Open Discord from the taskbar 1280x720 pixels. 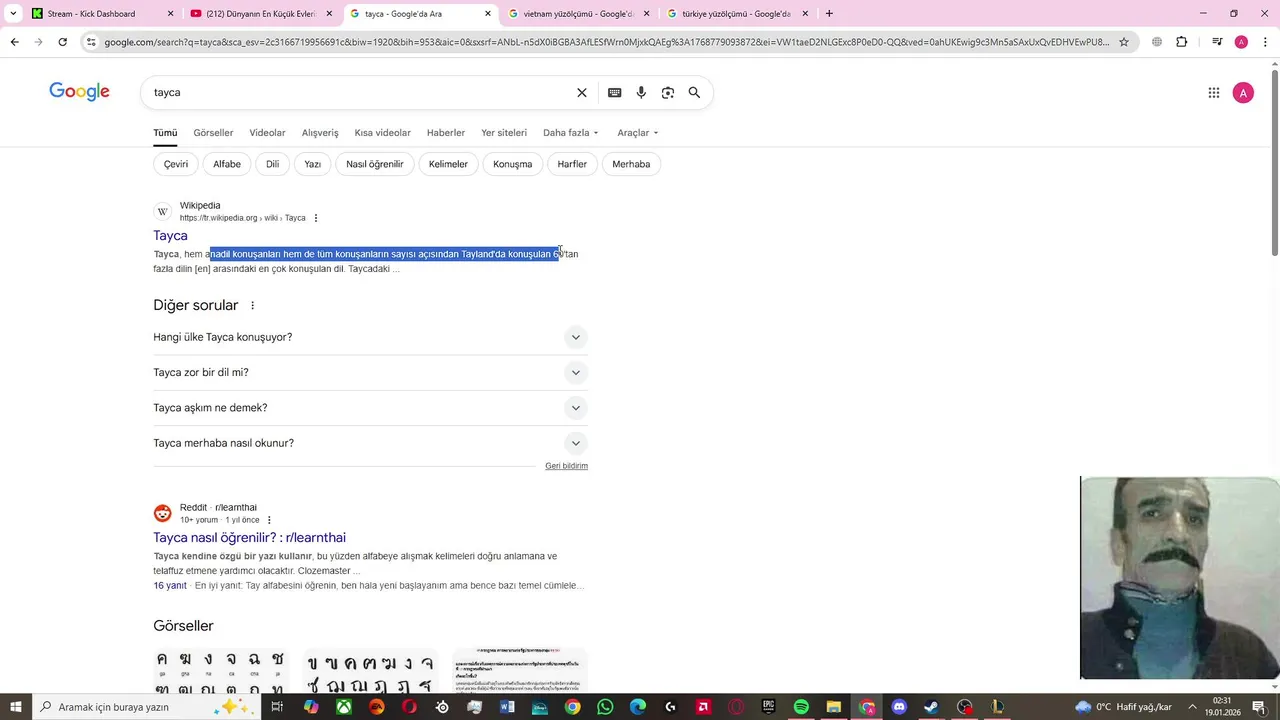[899, 707]
